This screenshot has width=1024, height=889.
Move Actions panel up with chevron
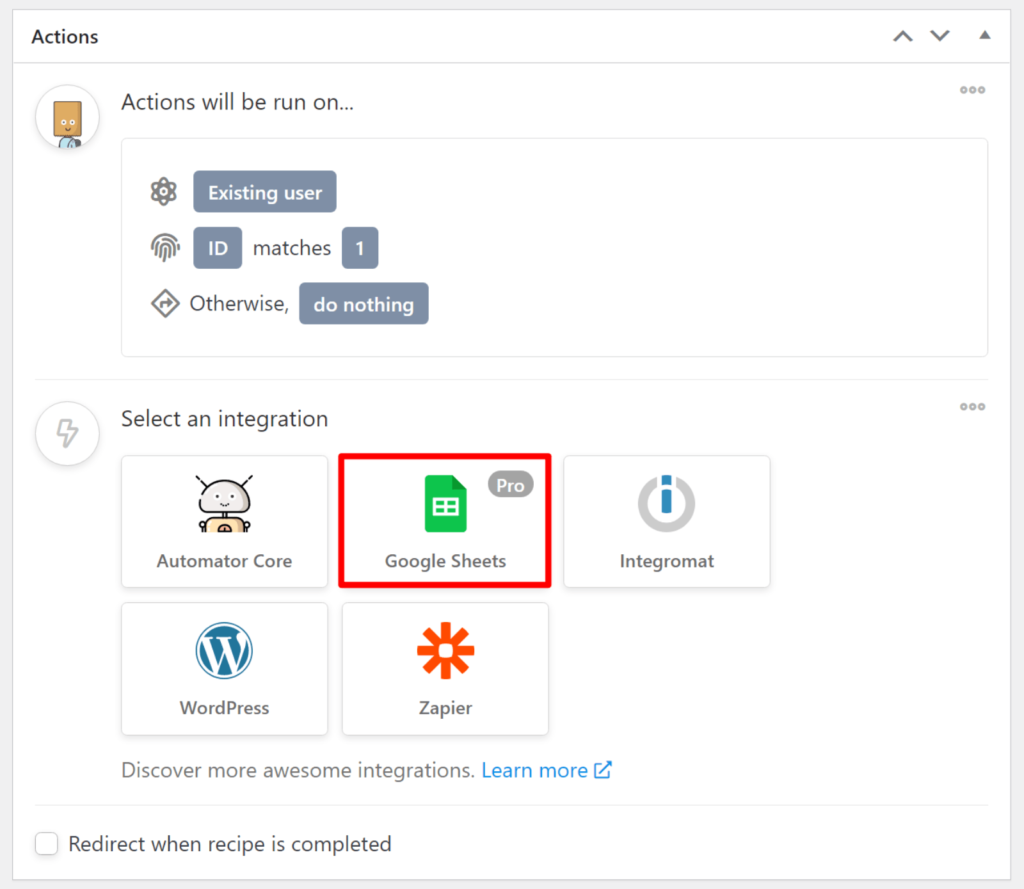coord(903,36)
